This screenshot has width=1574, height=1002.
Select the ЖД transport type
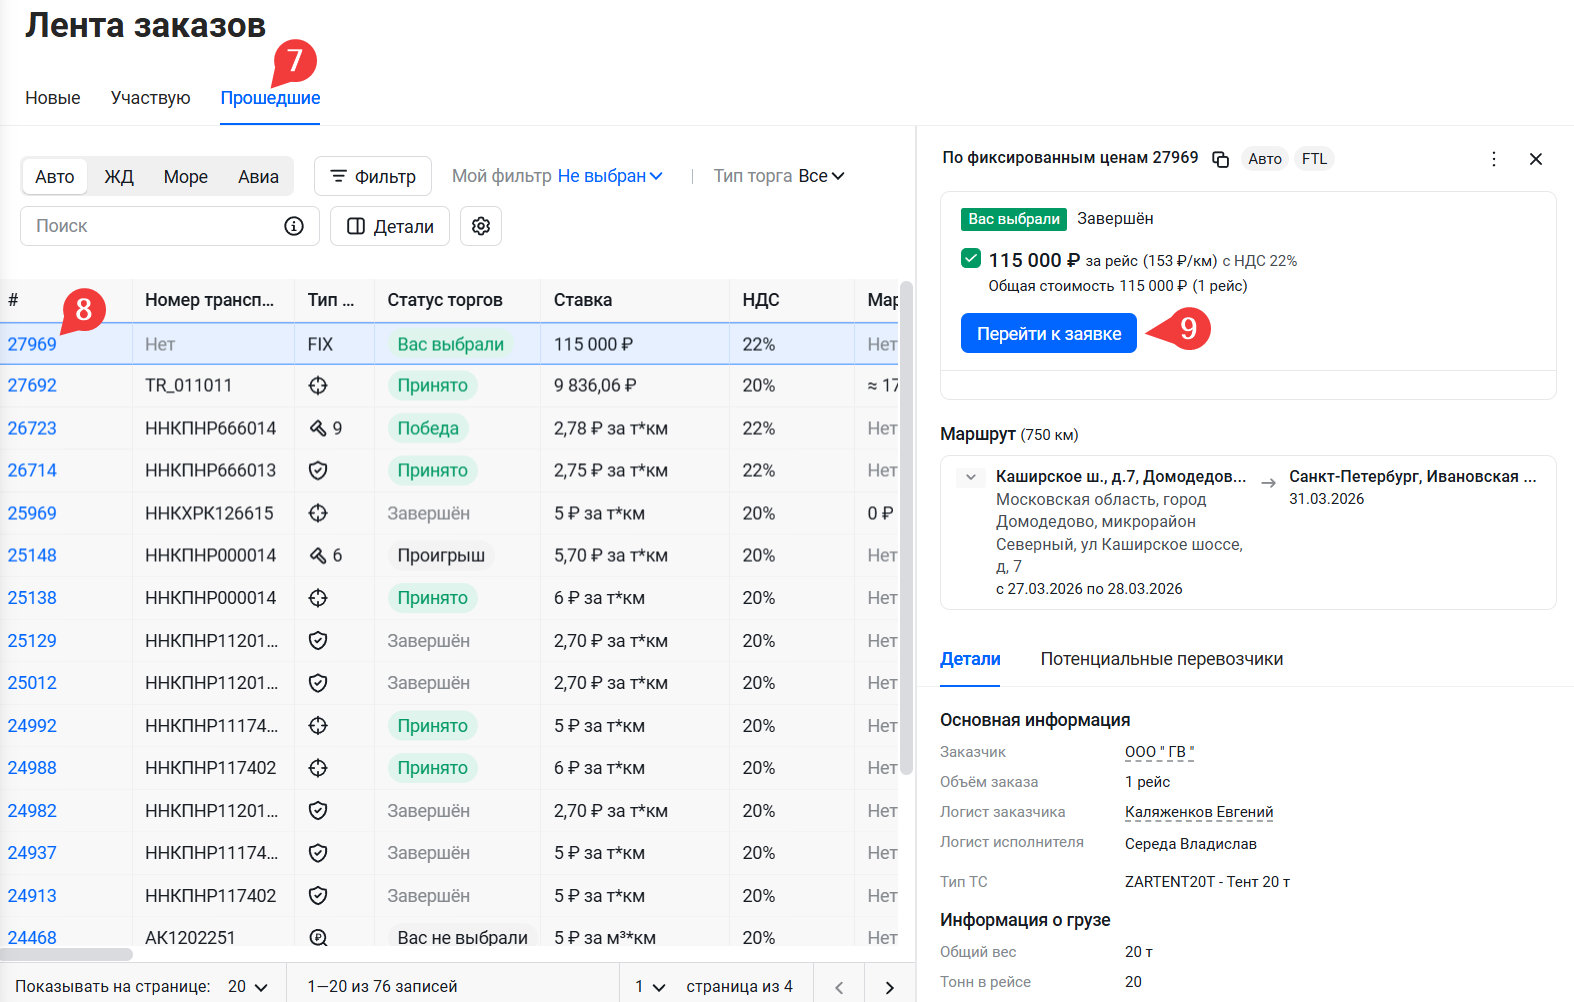(119, 177)
